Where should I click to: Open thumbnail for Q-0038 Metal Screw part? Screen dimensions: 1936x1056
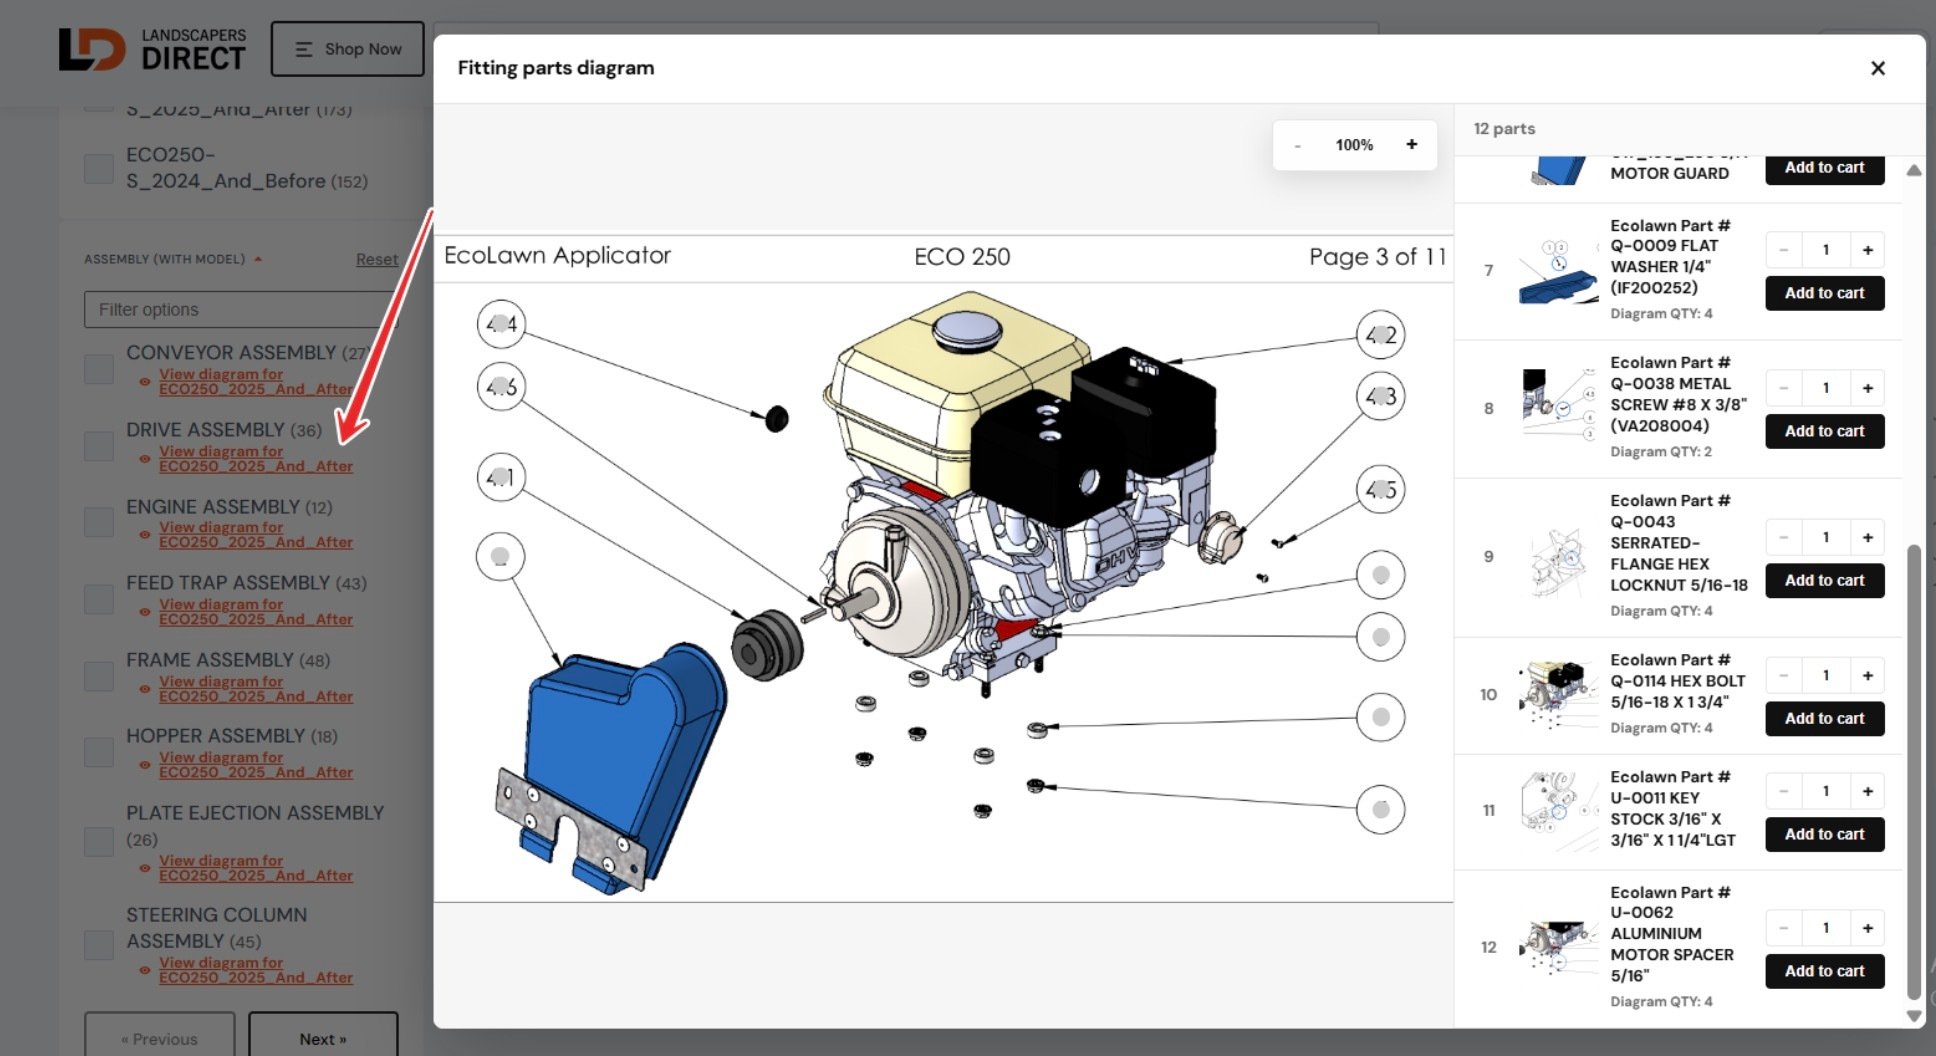1558,407
